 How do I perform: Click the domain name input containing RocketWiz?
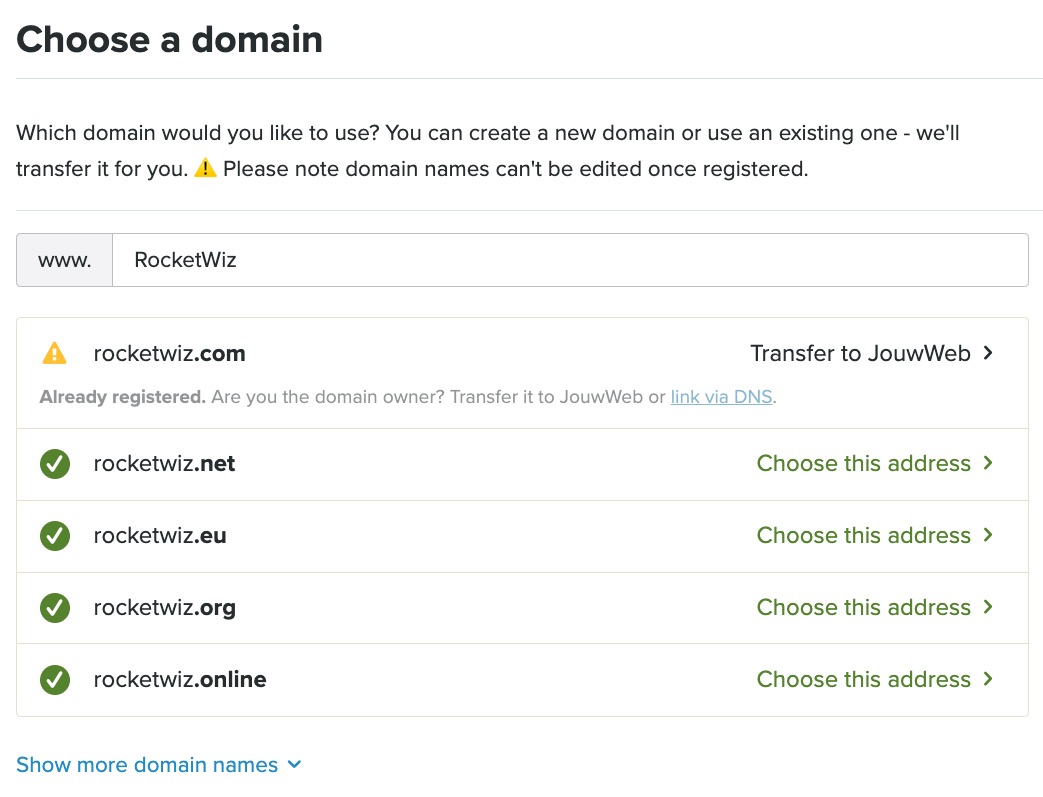pos(570,260)
